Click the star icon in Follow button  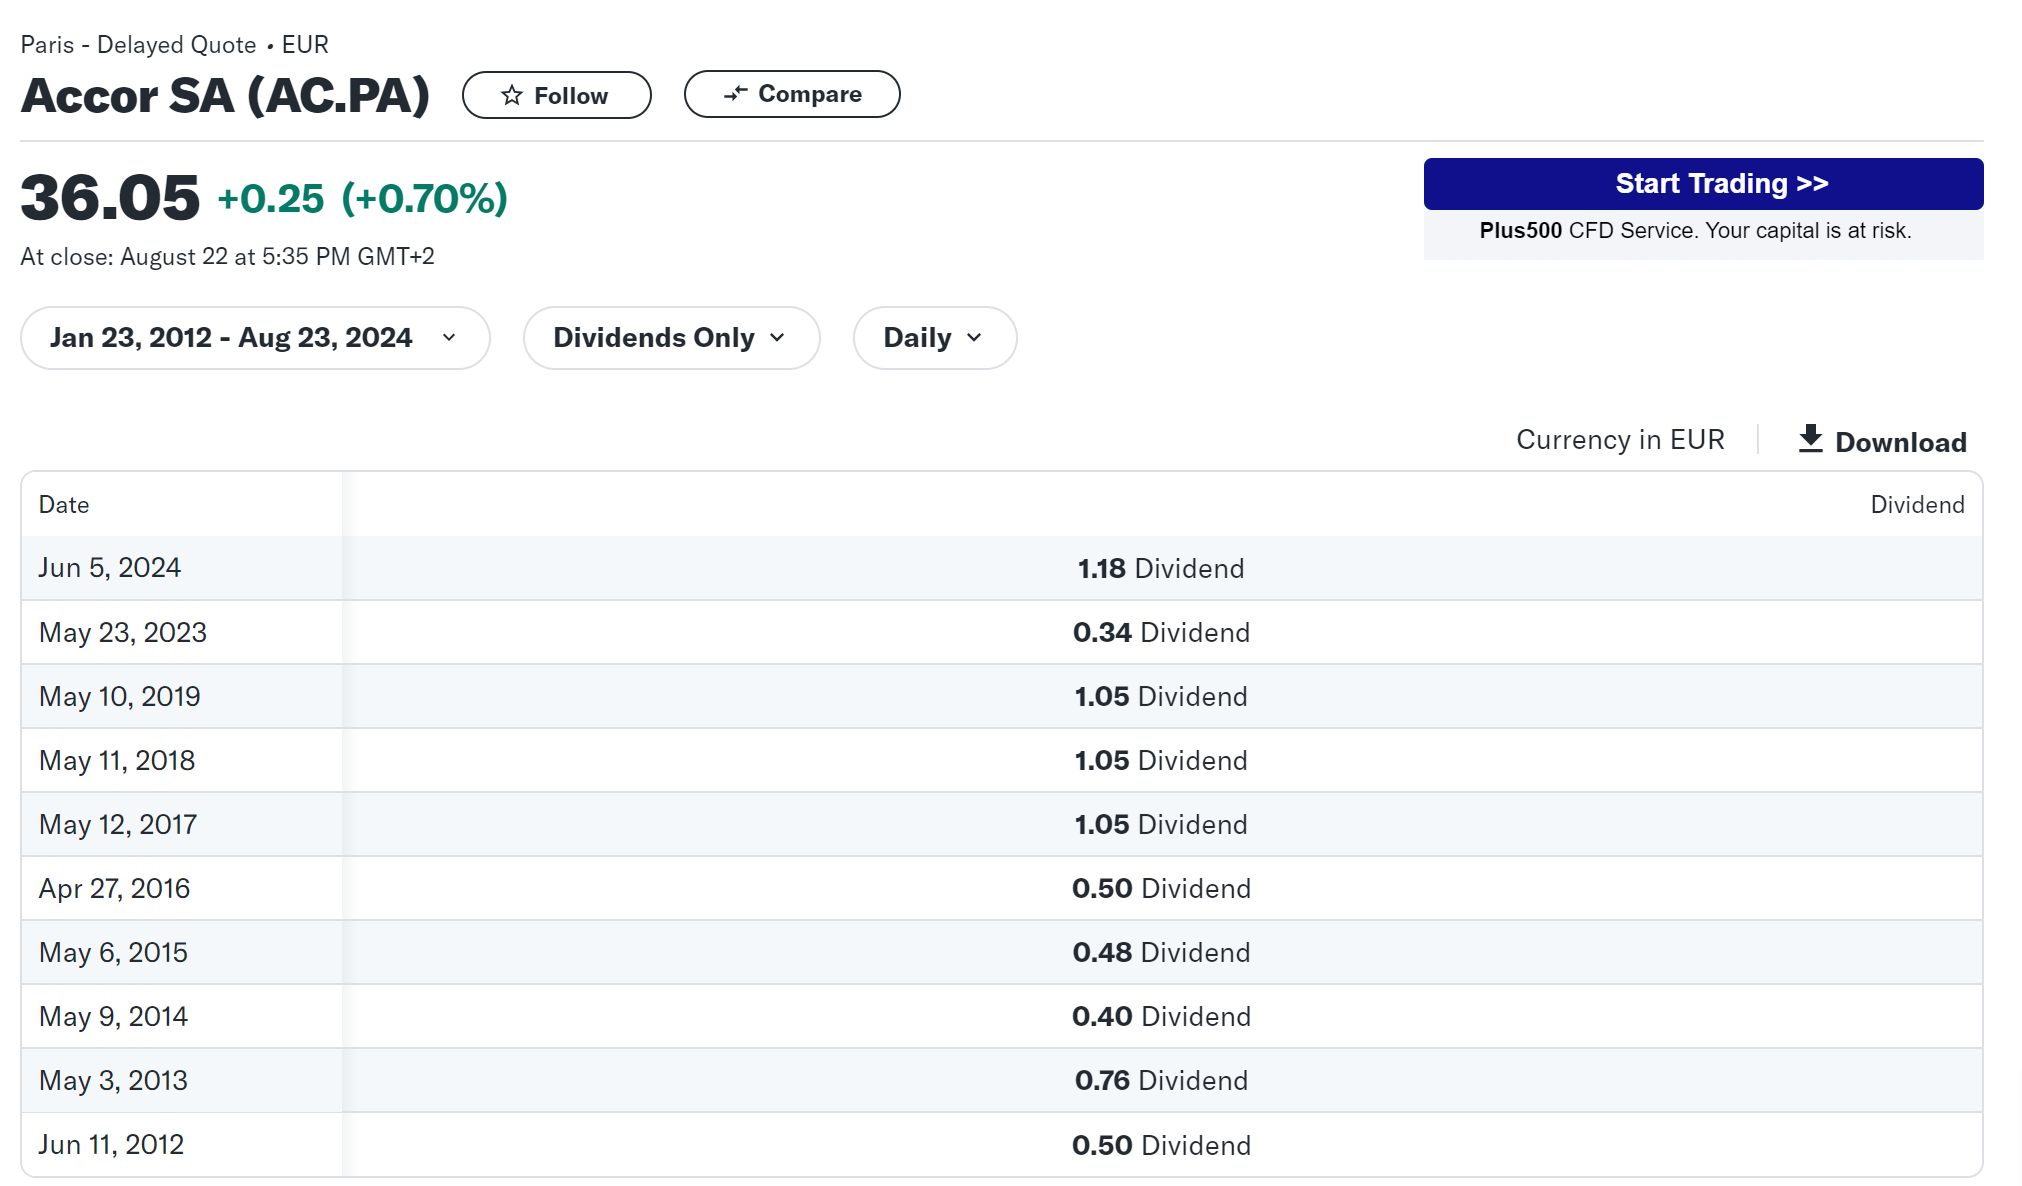[512, 95]
